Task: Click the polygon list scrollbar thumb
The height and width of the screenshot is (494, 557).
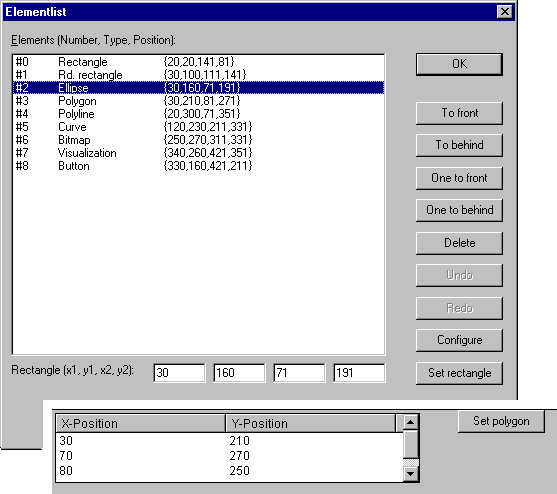Action: [411, 444]
